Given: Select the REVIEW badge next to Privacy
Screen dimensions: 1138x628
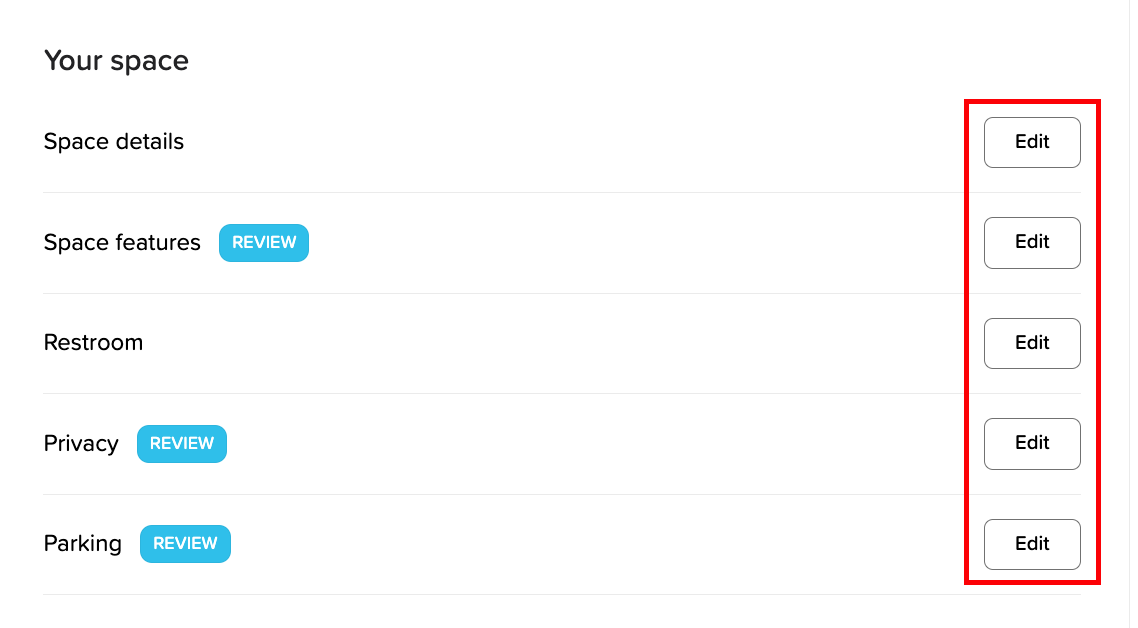Looking at the screenshot, I should 182,444.
